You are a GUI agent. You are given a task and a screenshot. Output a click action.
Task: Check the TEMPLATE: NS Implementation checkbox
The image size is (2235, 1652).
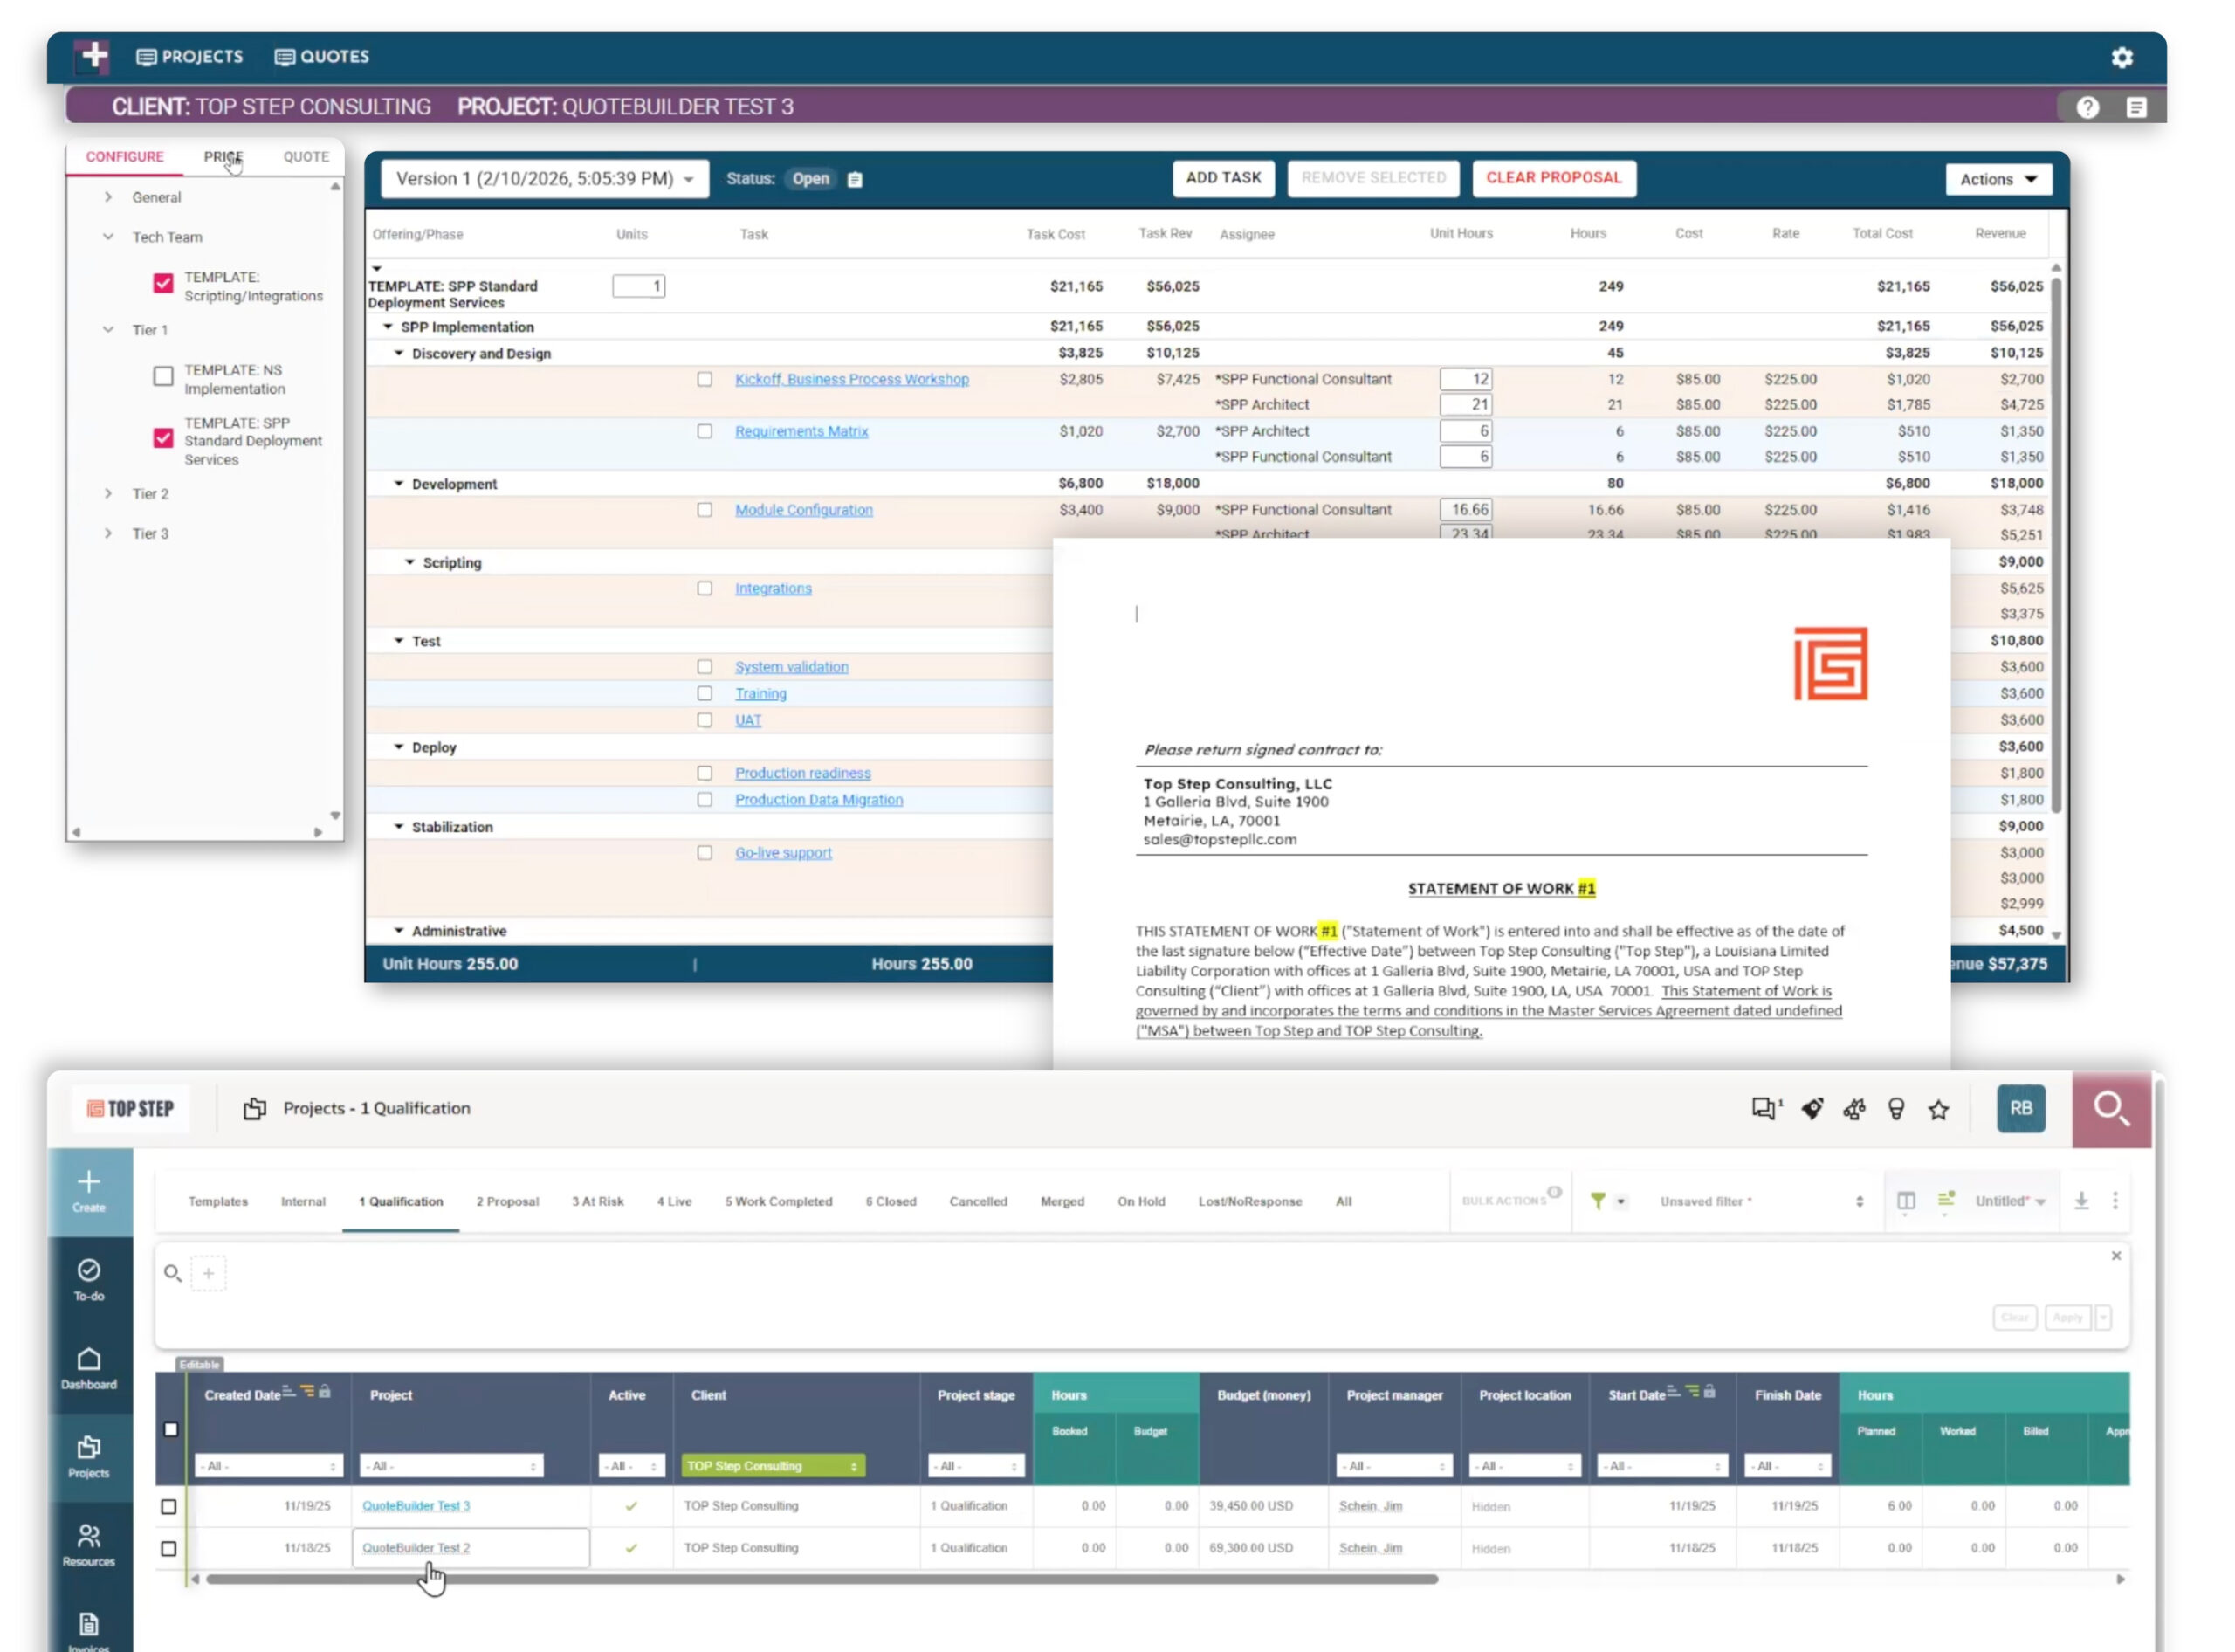click(163, 377)
